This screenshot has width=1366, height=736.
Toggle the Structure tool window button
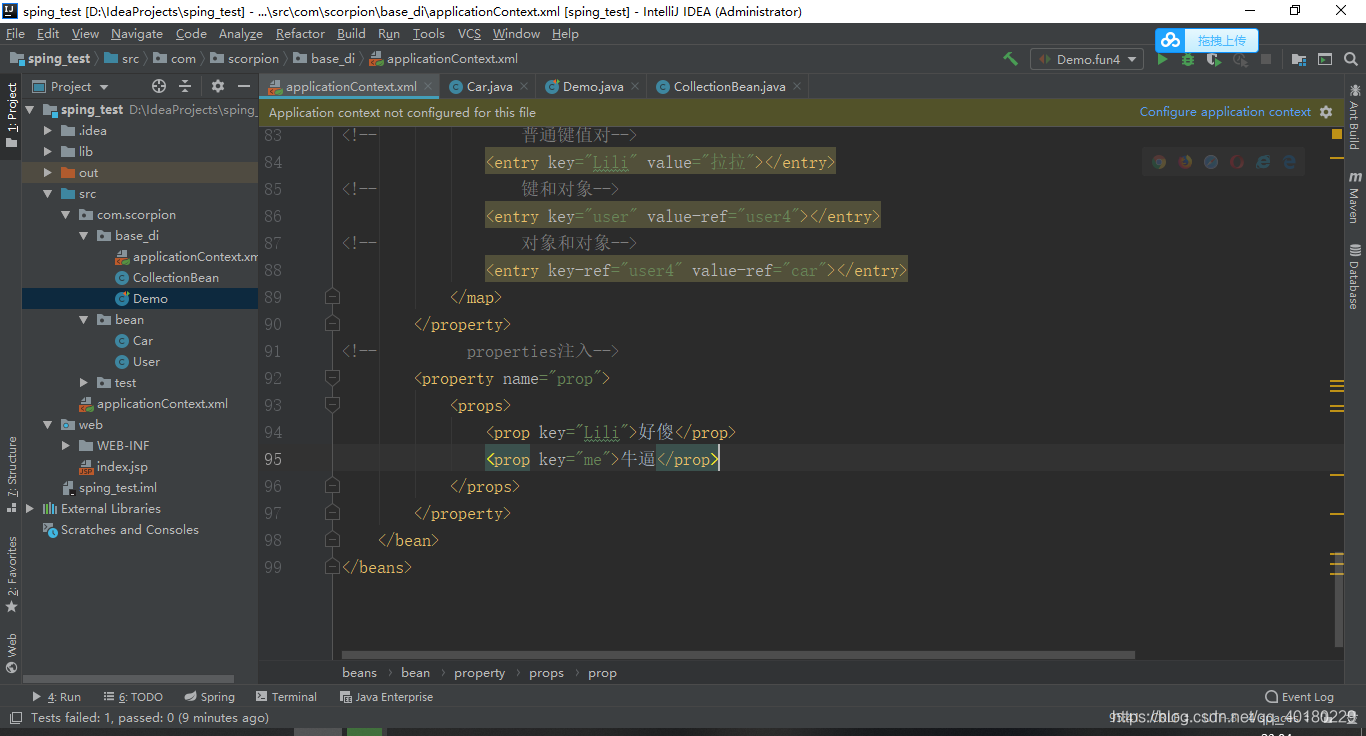point(11,474)
